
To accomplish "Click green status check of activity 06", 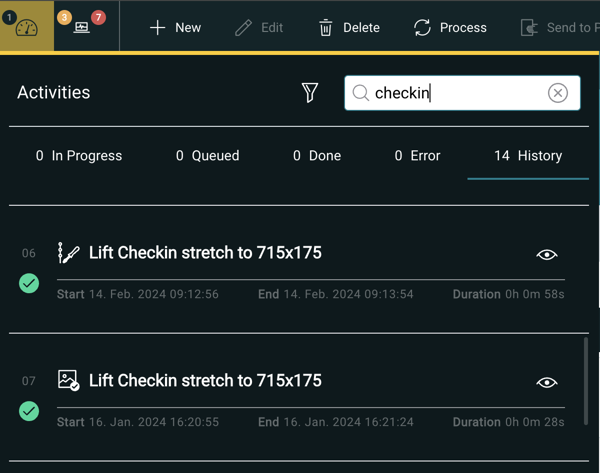I will 29,283.
